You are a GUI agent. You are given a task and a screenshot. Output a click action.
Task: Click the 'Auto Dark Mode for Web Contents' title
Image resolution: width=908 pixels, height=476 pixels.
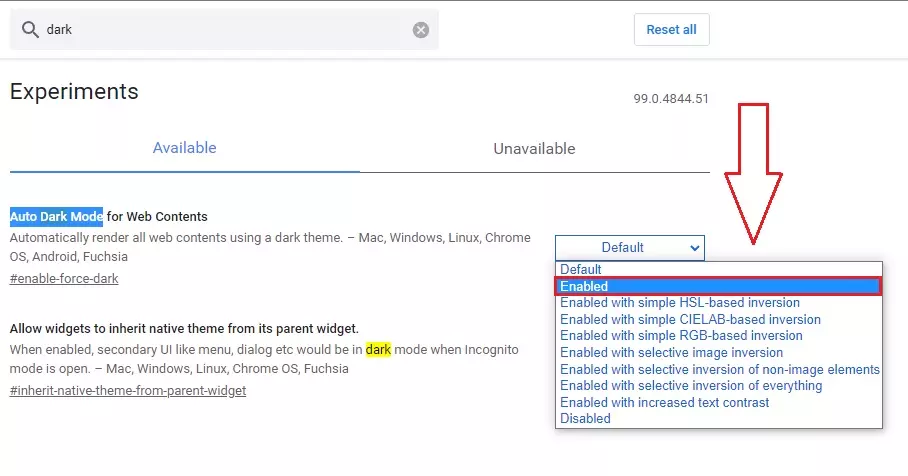[109, 217]
